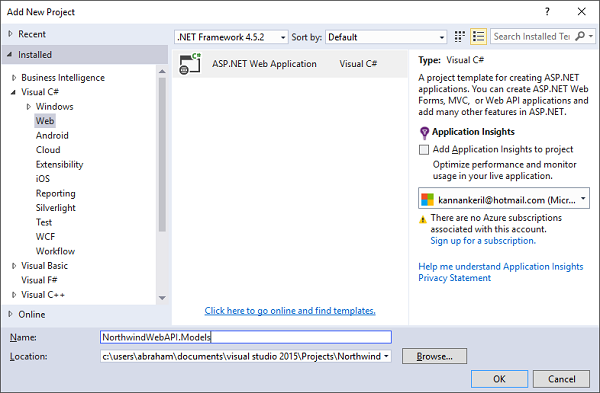Open the Sort by Default dropdown
600x393 pixels.
(386, 37)
